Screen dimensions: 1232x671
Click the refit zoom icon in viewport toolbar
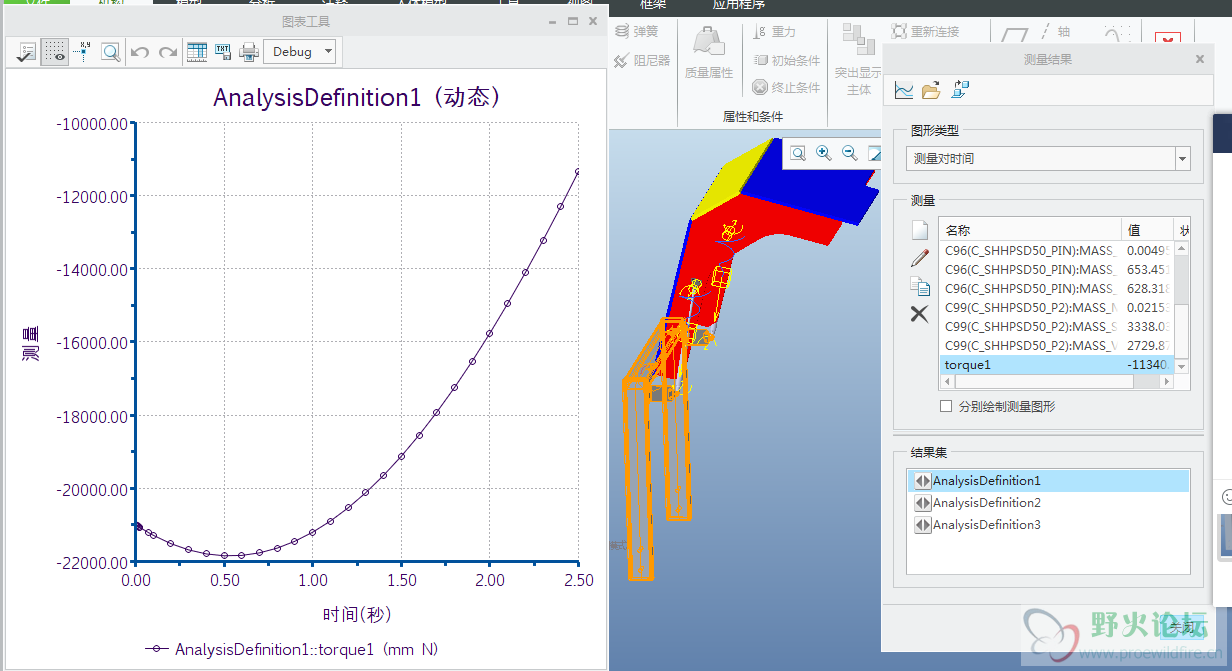[798, 153]
